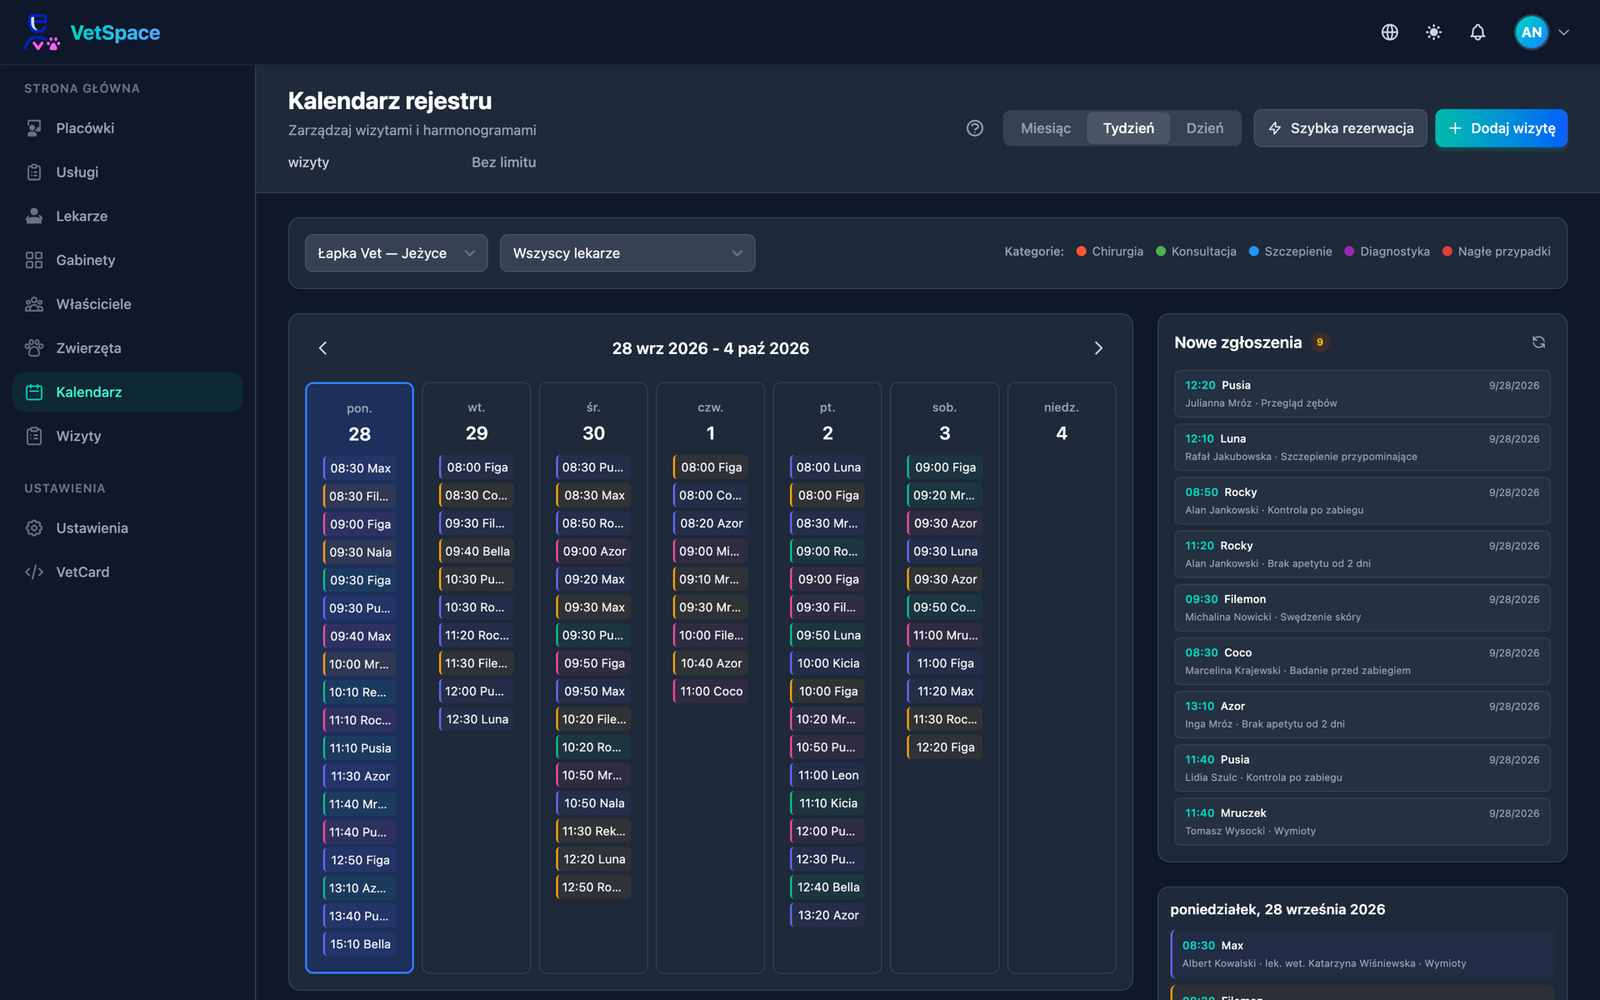
Task: Open 12:10 Luna new request card
Action: [x=1362, y=447]
